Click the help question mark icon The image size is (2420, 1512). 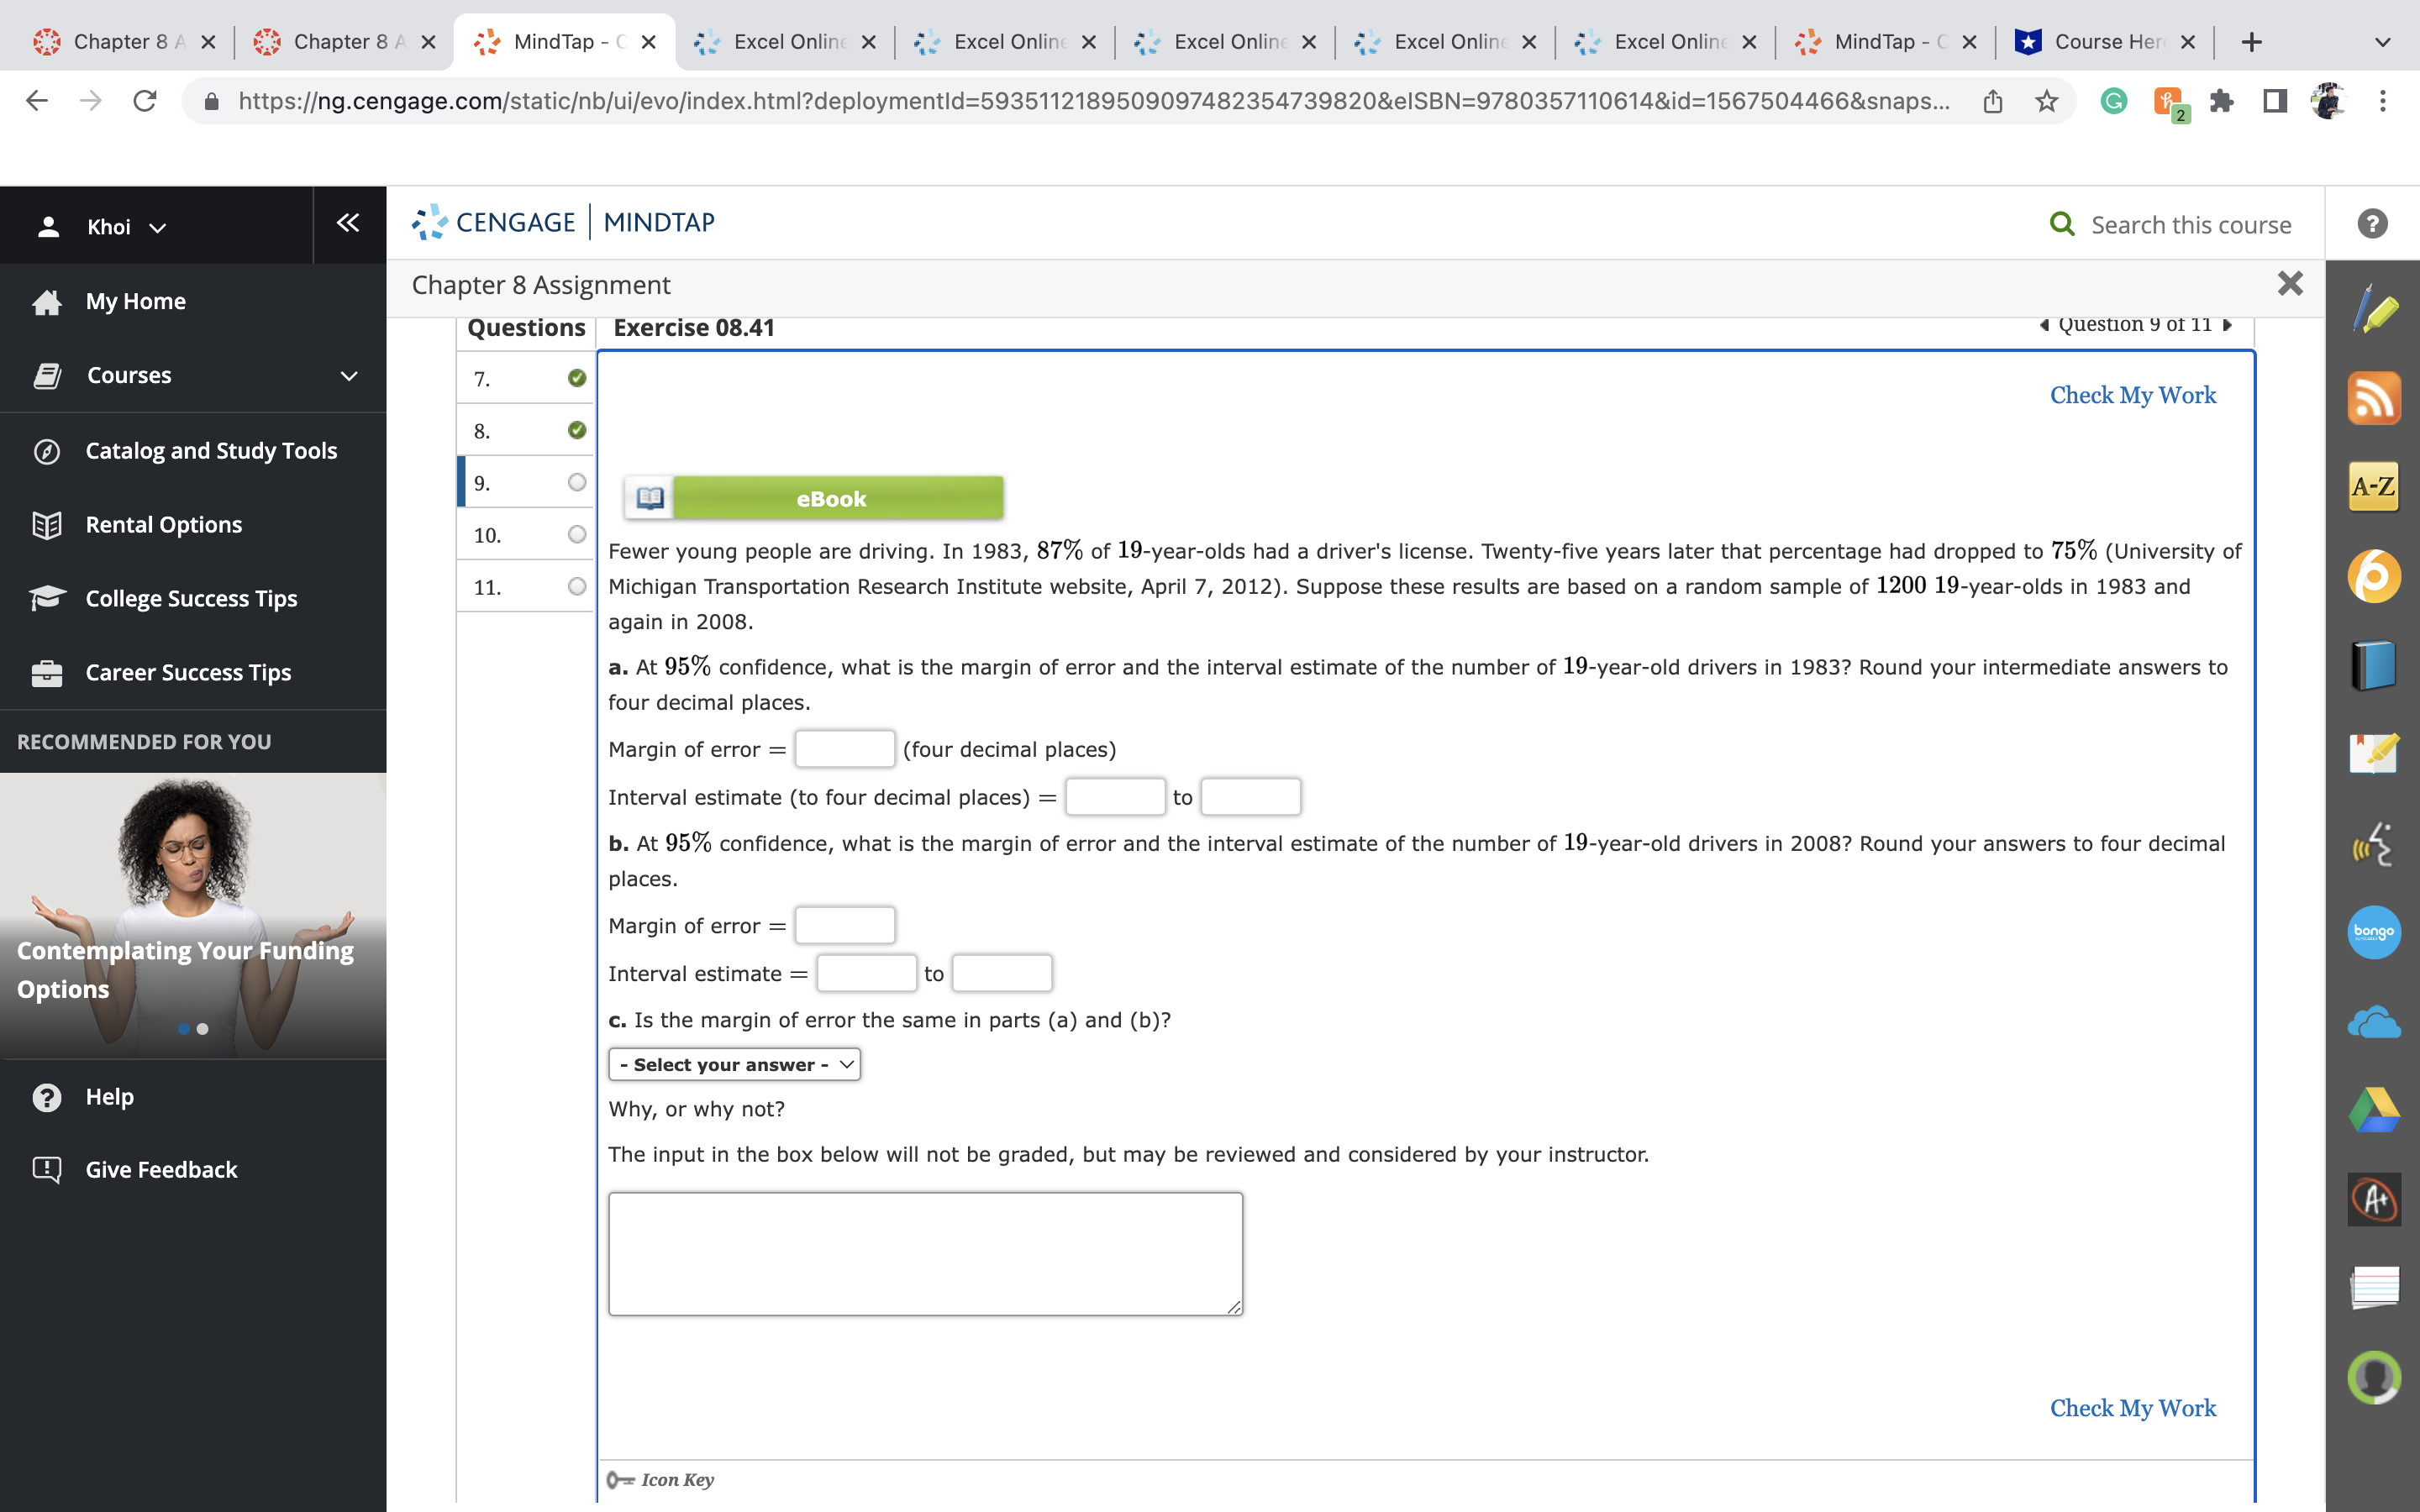(2372, 224)
